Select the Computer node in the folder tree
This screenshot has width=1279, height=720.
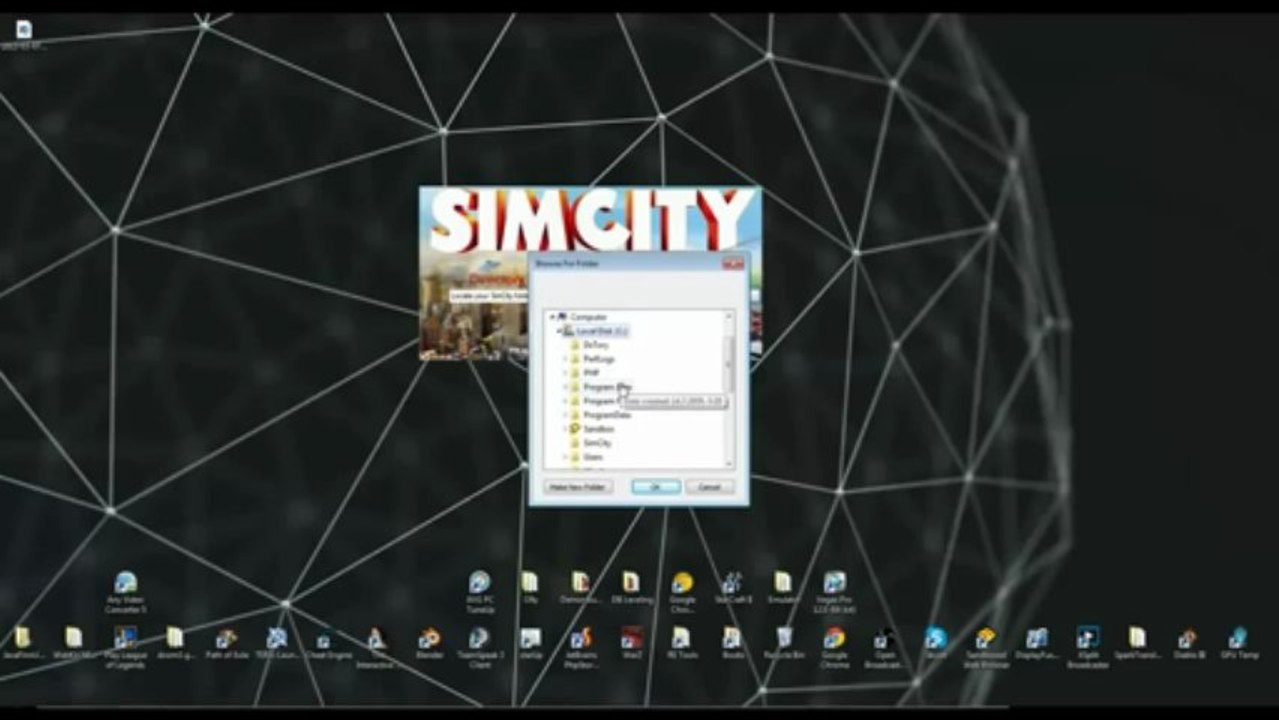click(588, 317)
